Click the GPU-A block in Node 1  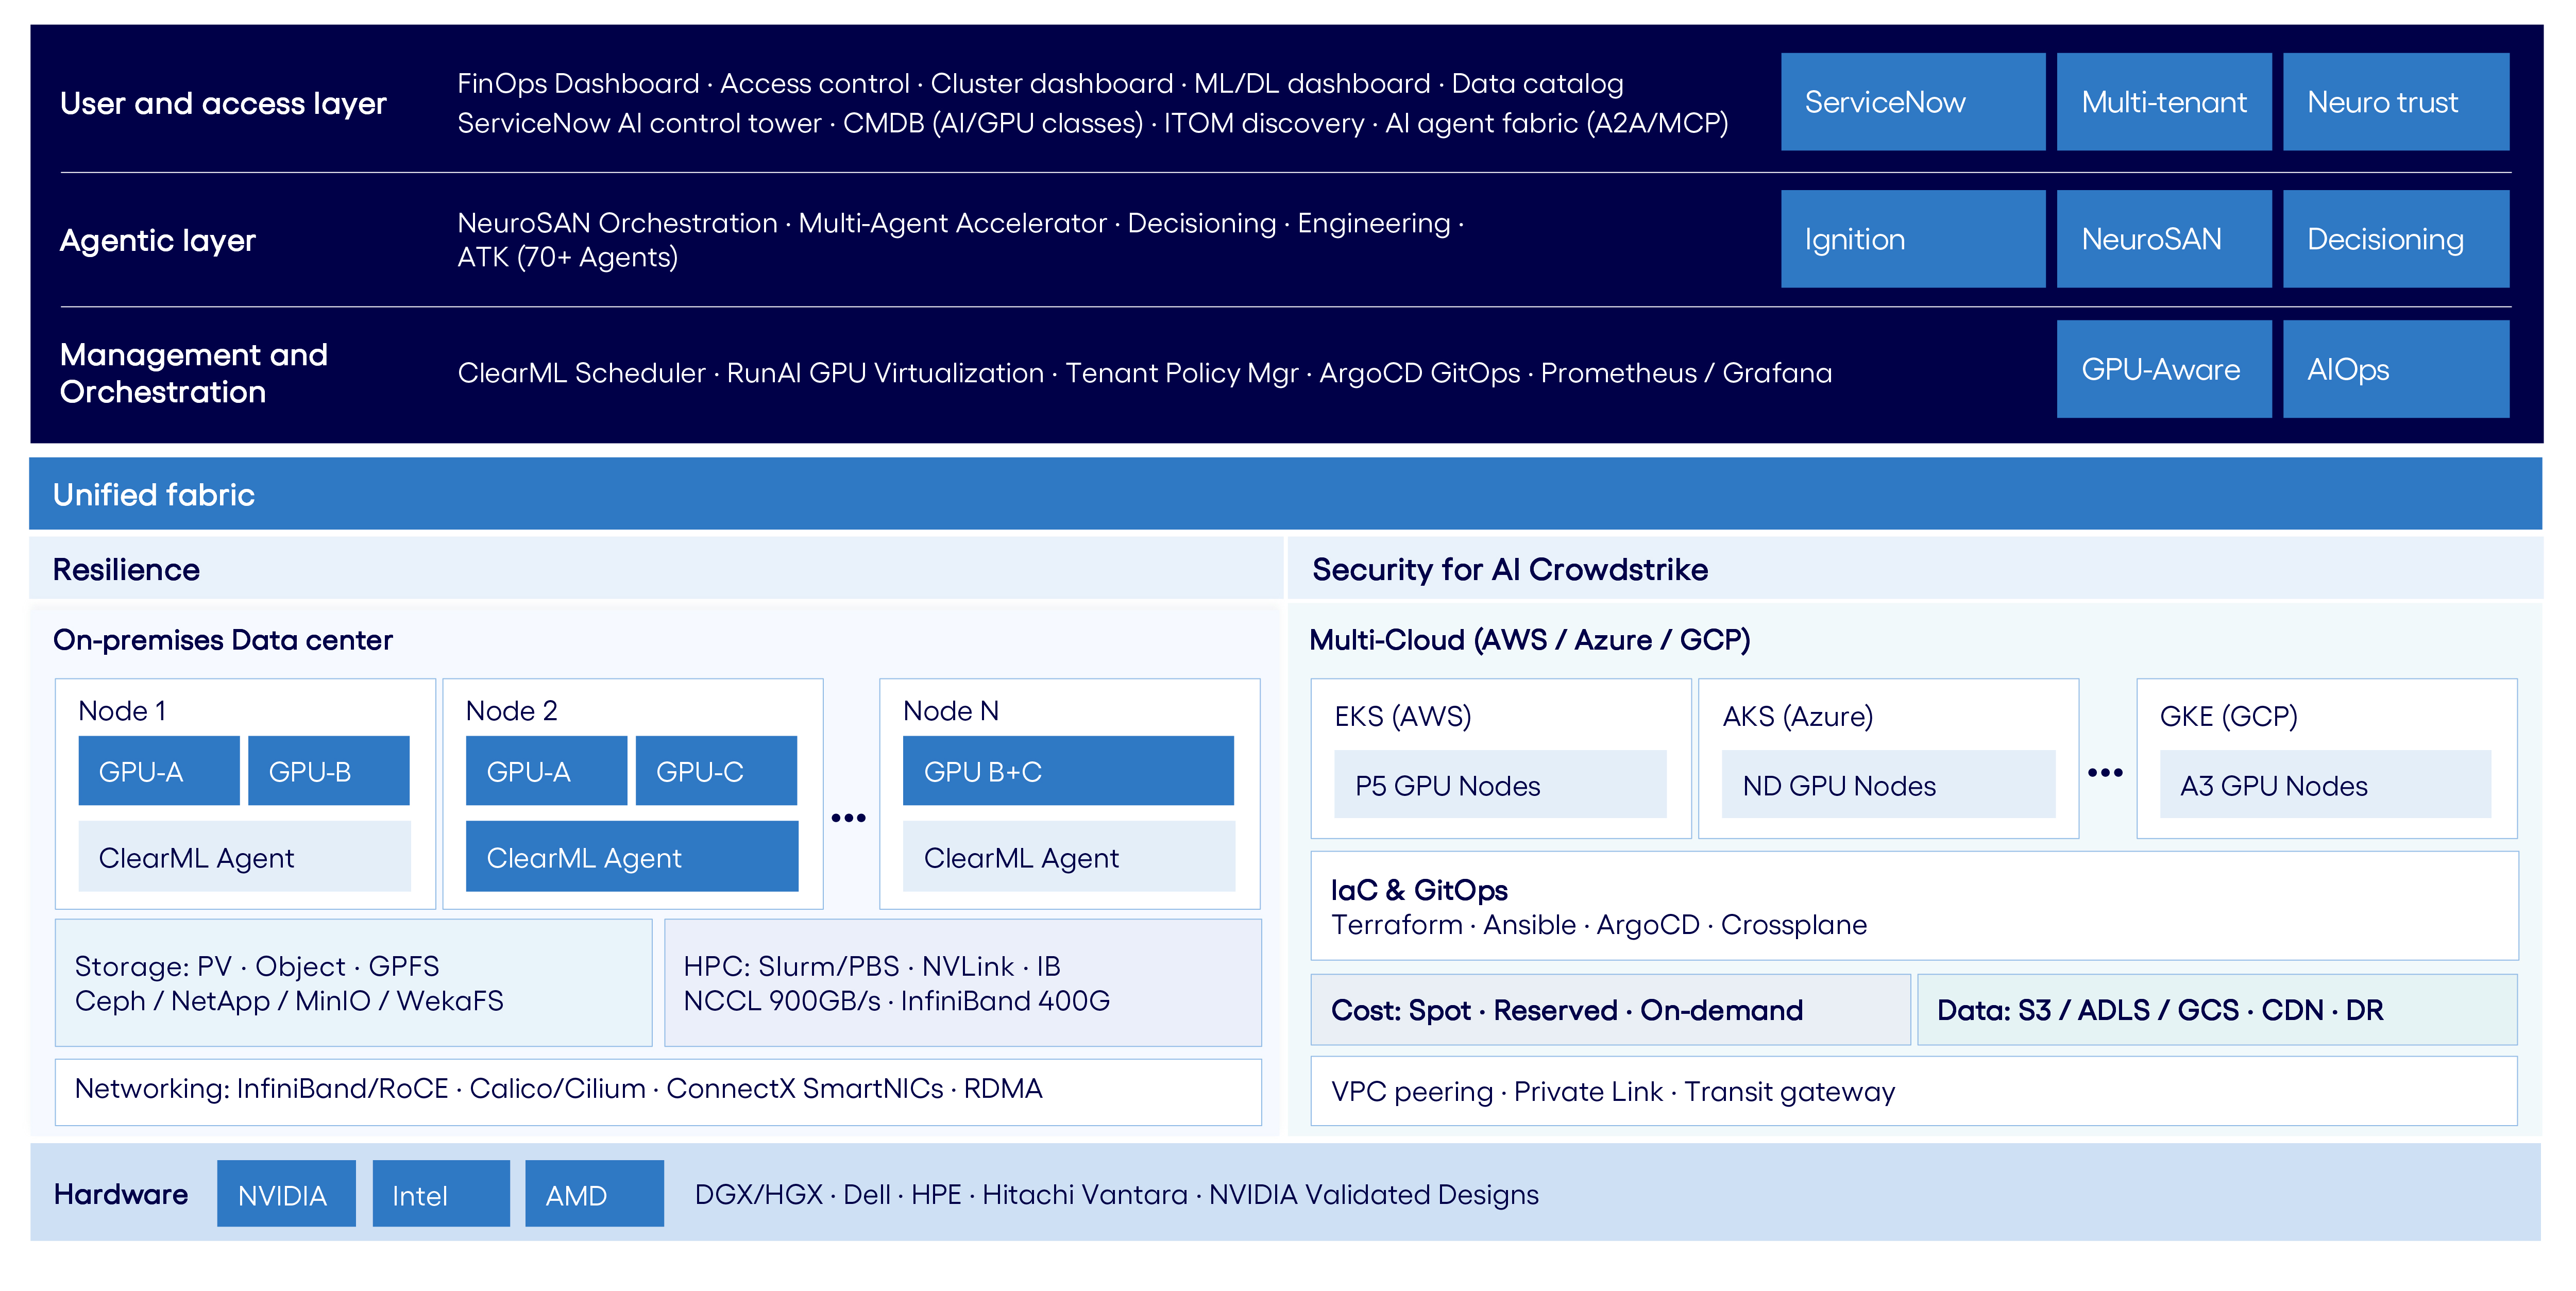(x=159, y=771)
